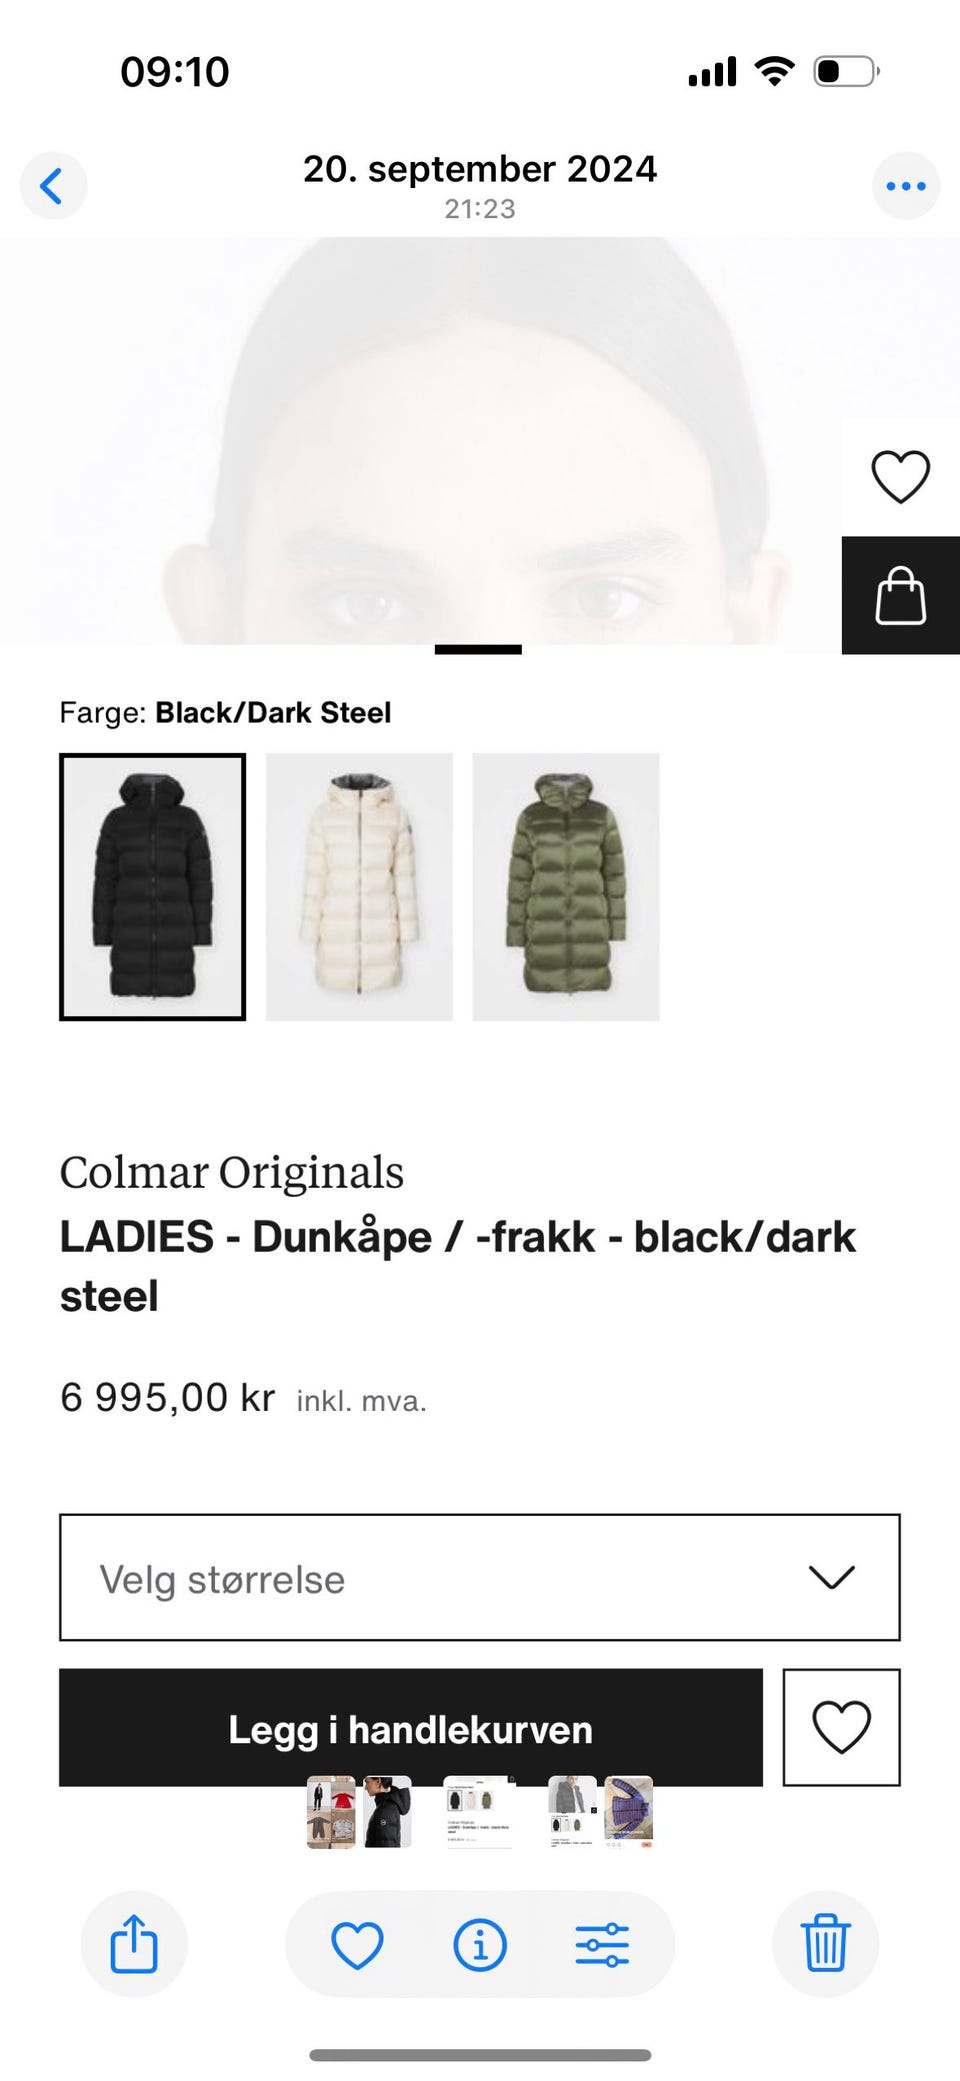Open the shopping bag cart icon
960x2081 pixels.
tap(900, 595)
